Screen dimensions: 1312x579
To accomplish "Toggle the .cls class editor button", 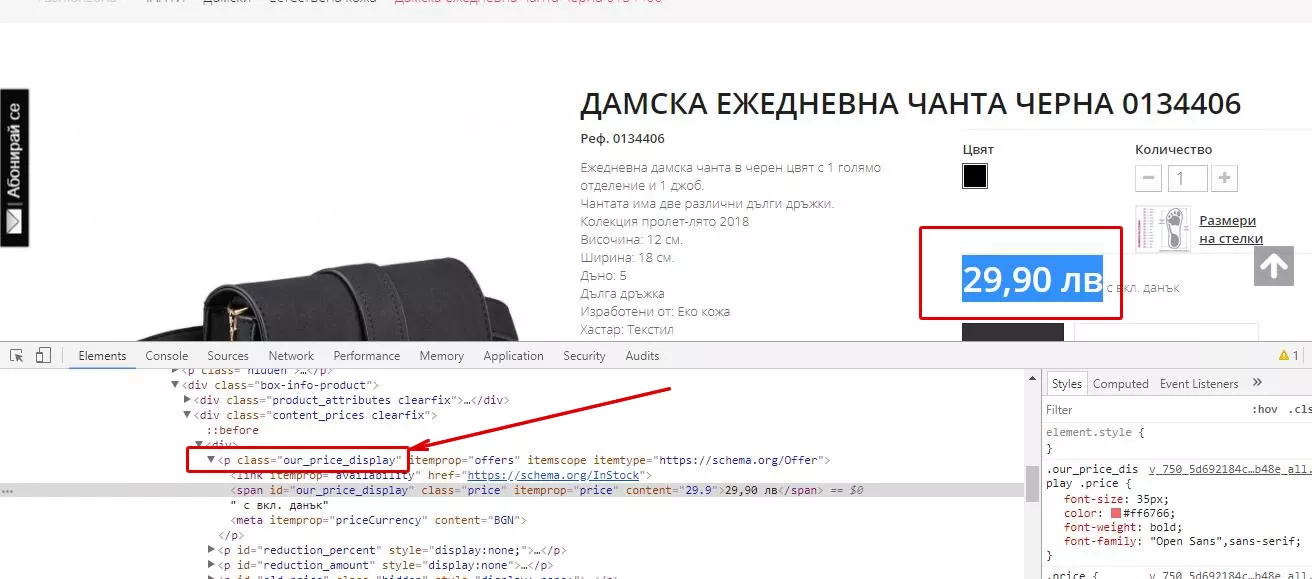I will pos(1300,409).
